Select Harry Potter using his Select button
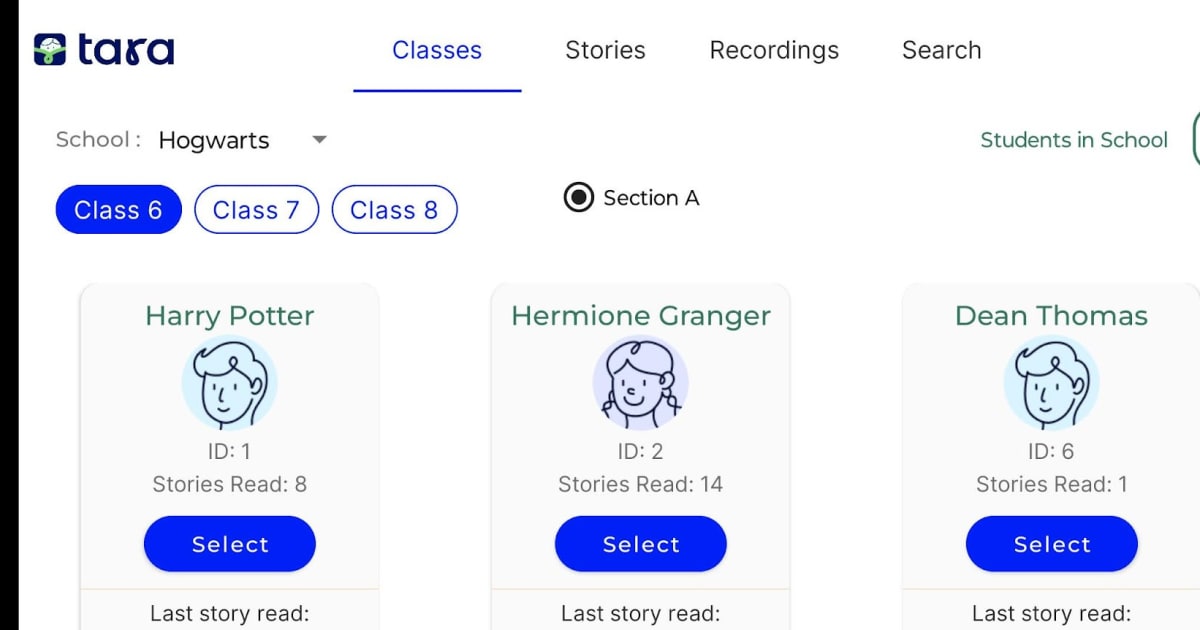Viewport: 1200px width, 630px height. (x=229, y=544)
